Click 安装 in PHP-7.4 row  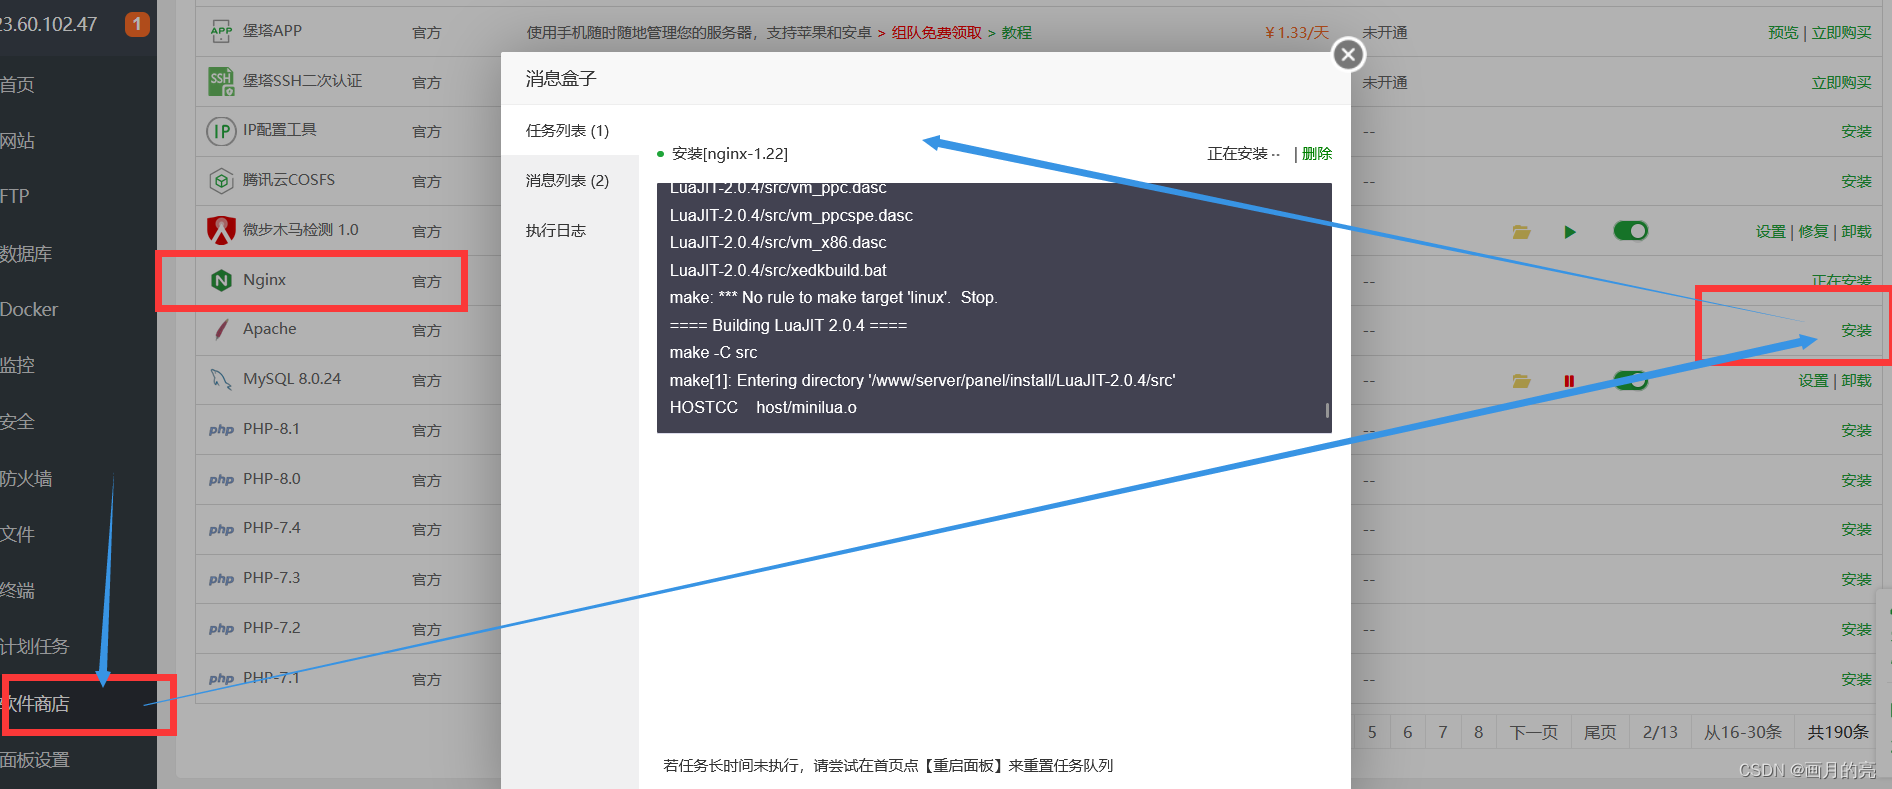point(1857,529)
